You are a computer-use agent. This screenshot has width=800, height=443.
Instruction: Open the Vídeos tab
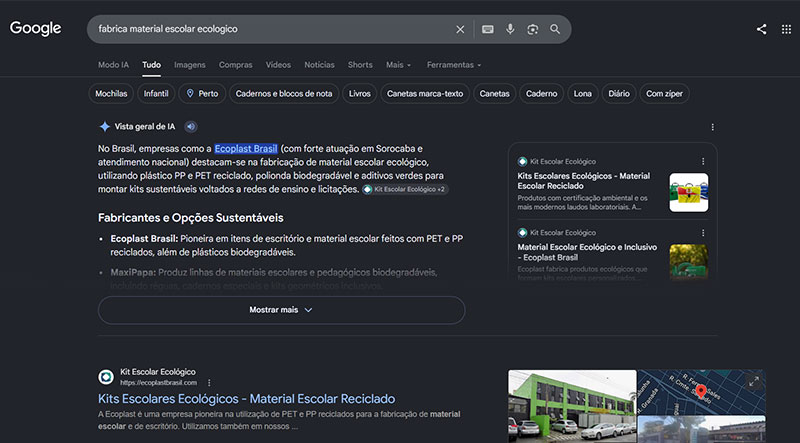click(x=278, y=65)
